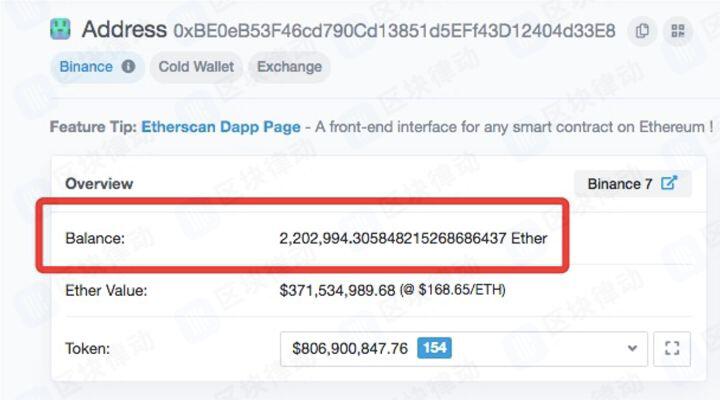The height and width of the screenshot is (400, 720).
Task: Expand token holdings to full view
Action: click(x=672, y=349)
